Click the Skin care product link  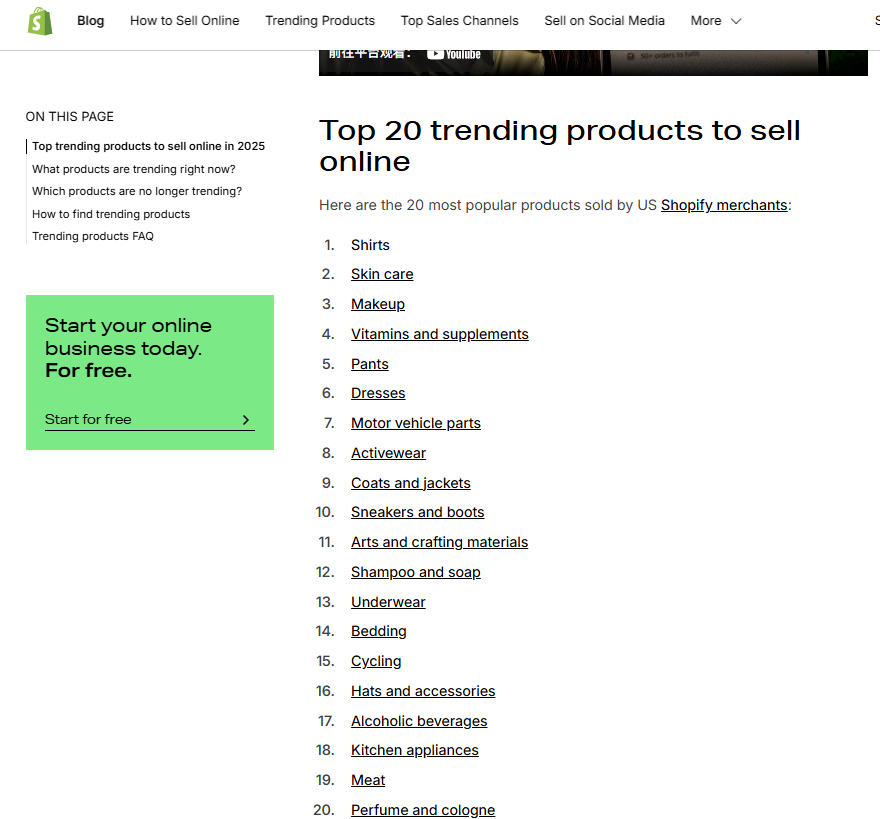(x=382, y=274)
